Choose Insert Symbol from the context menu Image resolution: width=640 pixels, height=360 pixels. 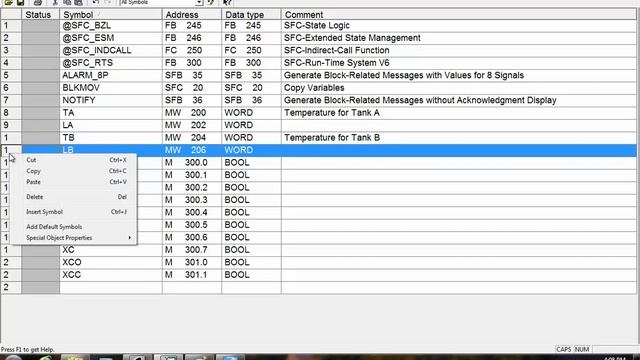(73, 212)
